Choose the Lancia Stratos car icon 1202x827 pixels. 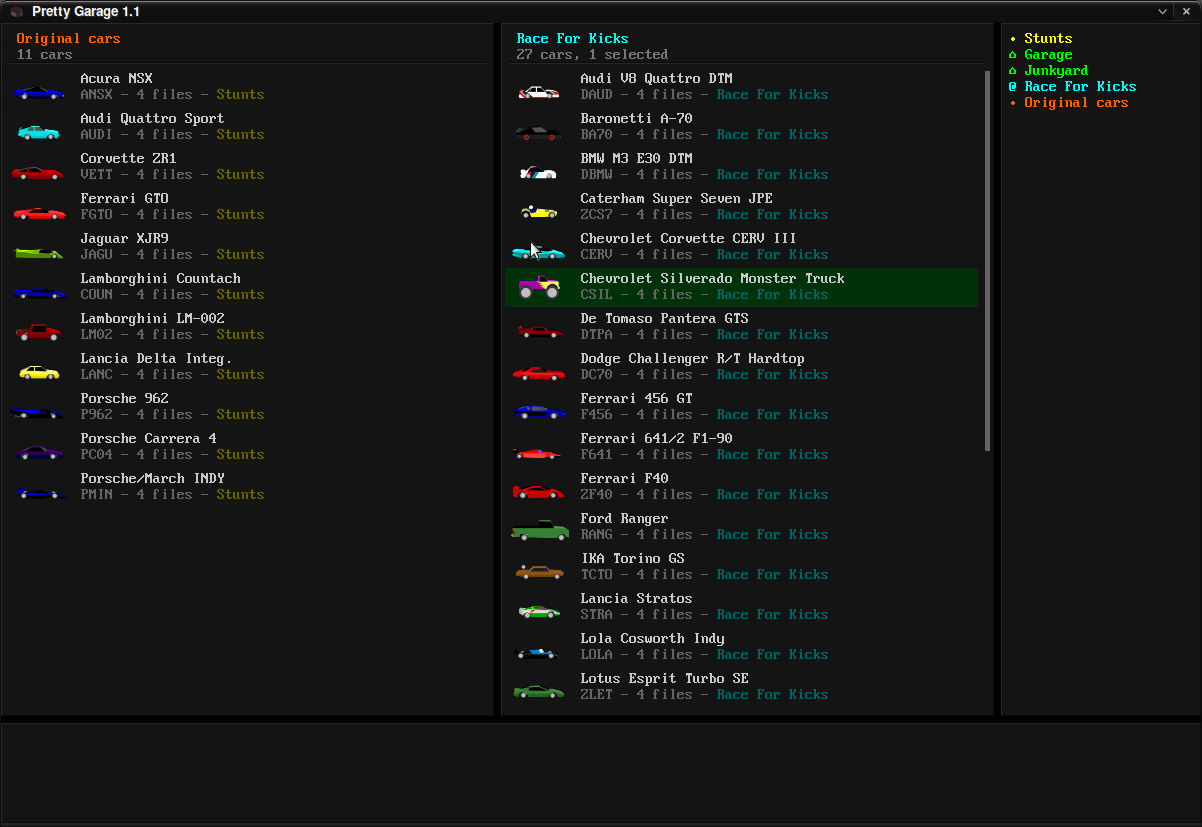[539, 612]
